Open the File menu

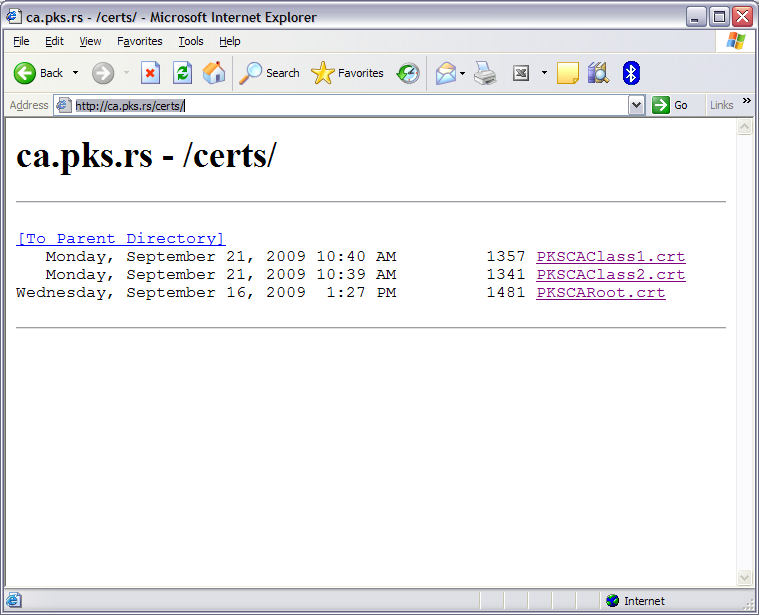pos(21,41)
